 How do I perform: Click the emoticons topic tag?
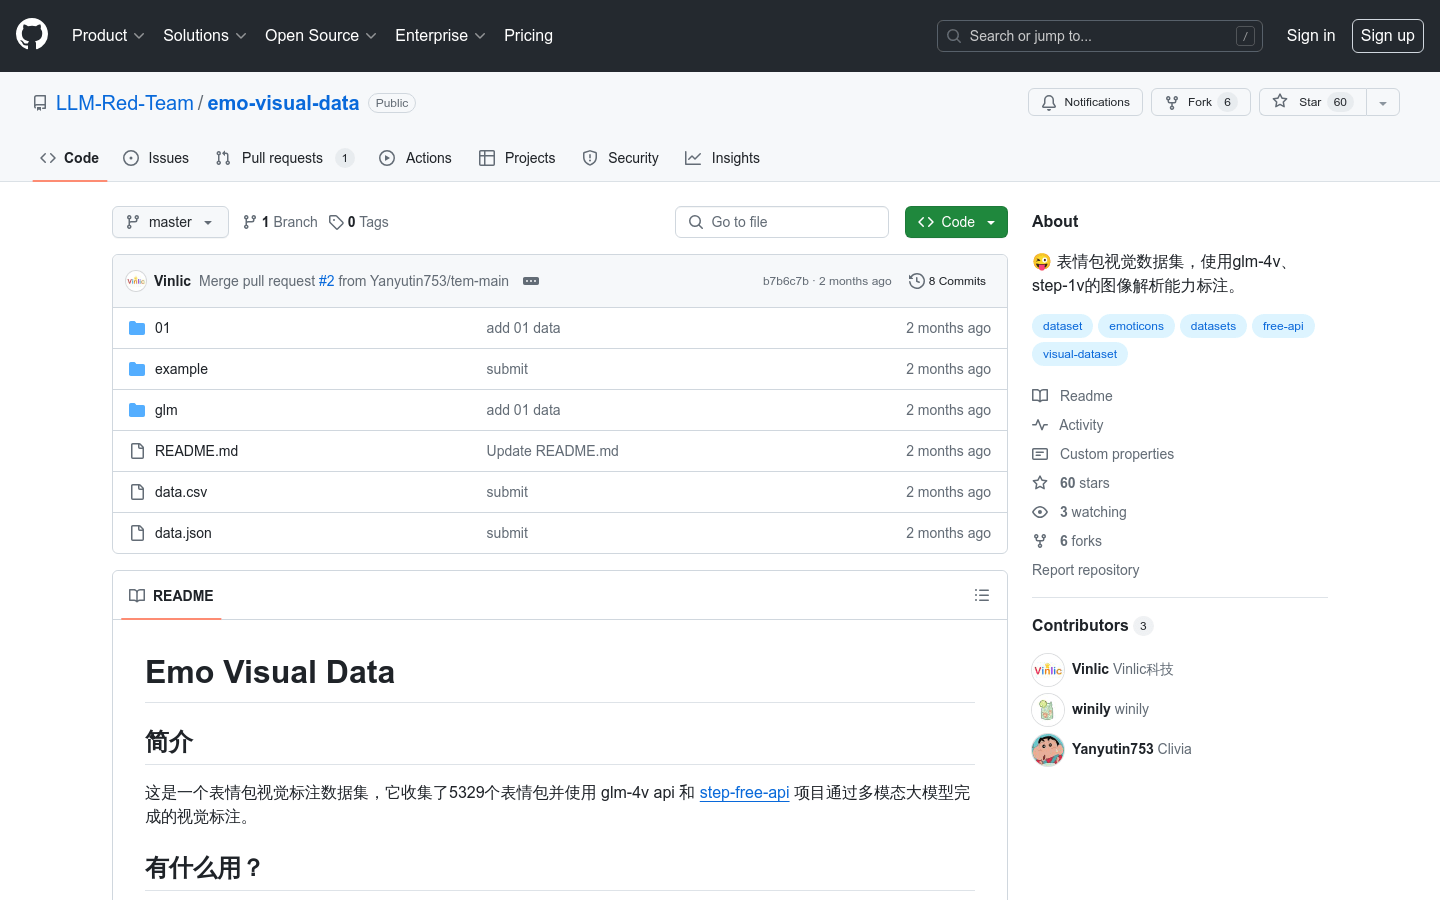[x=1136, y=326]
